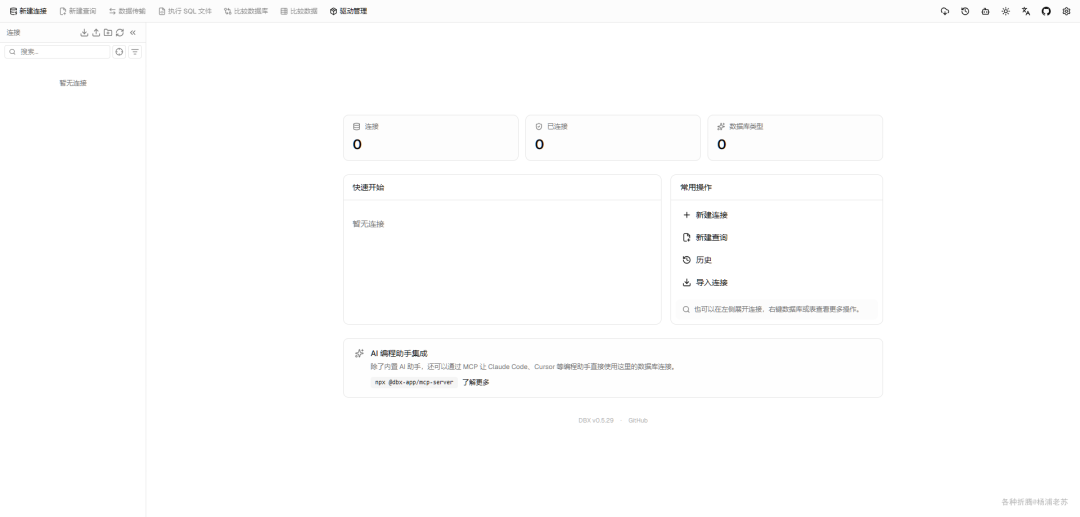This screenshot has width=1080, height=517.
Task: Open the AI assistant robot icon
Action: point(986,11)
